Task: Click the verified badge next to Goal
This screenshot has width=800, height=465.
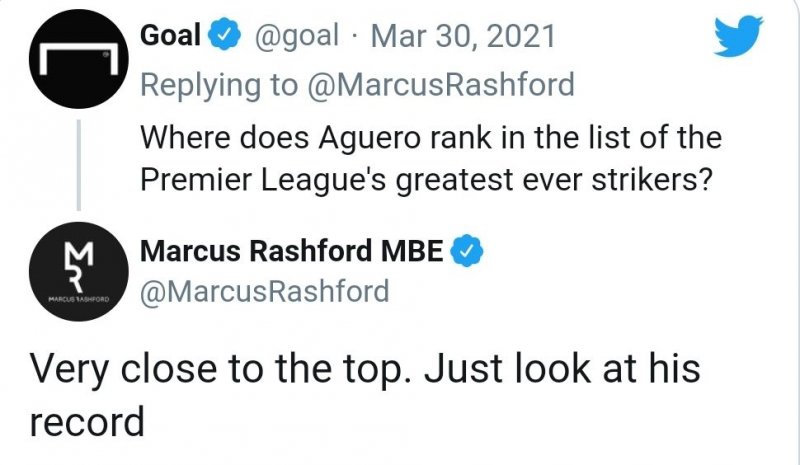Action: coord(225,38)
